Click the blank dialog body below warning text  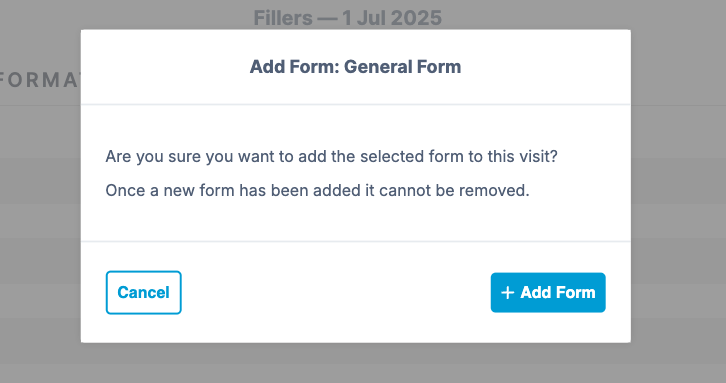[x=356, y=220]
